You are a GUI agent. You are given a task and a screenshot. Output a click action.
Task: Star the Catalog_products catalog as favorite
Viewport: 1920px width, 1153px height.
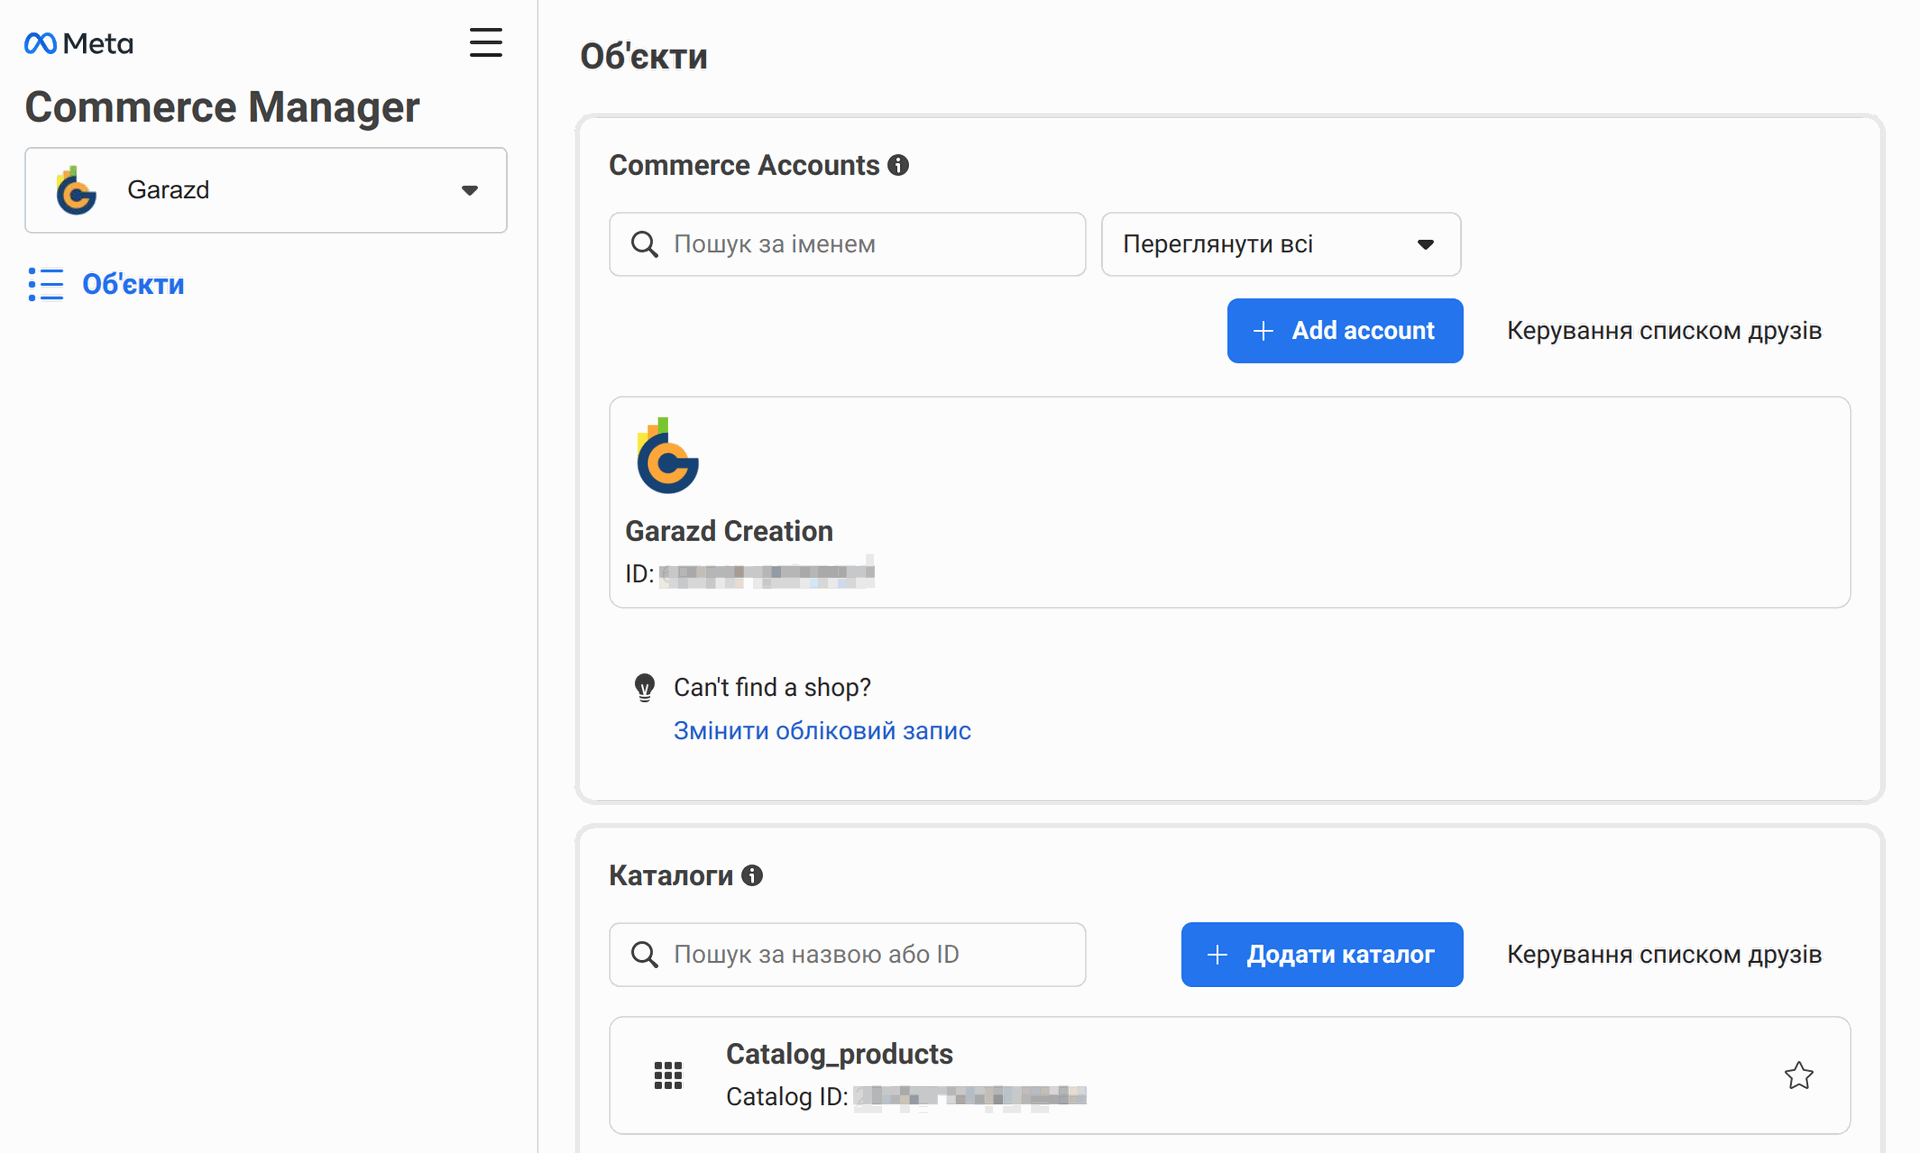[1799, 1076]
